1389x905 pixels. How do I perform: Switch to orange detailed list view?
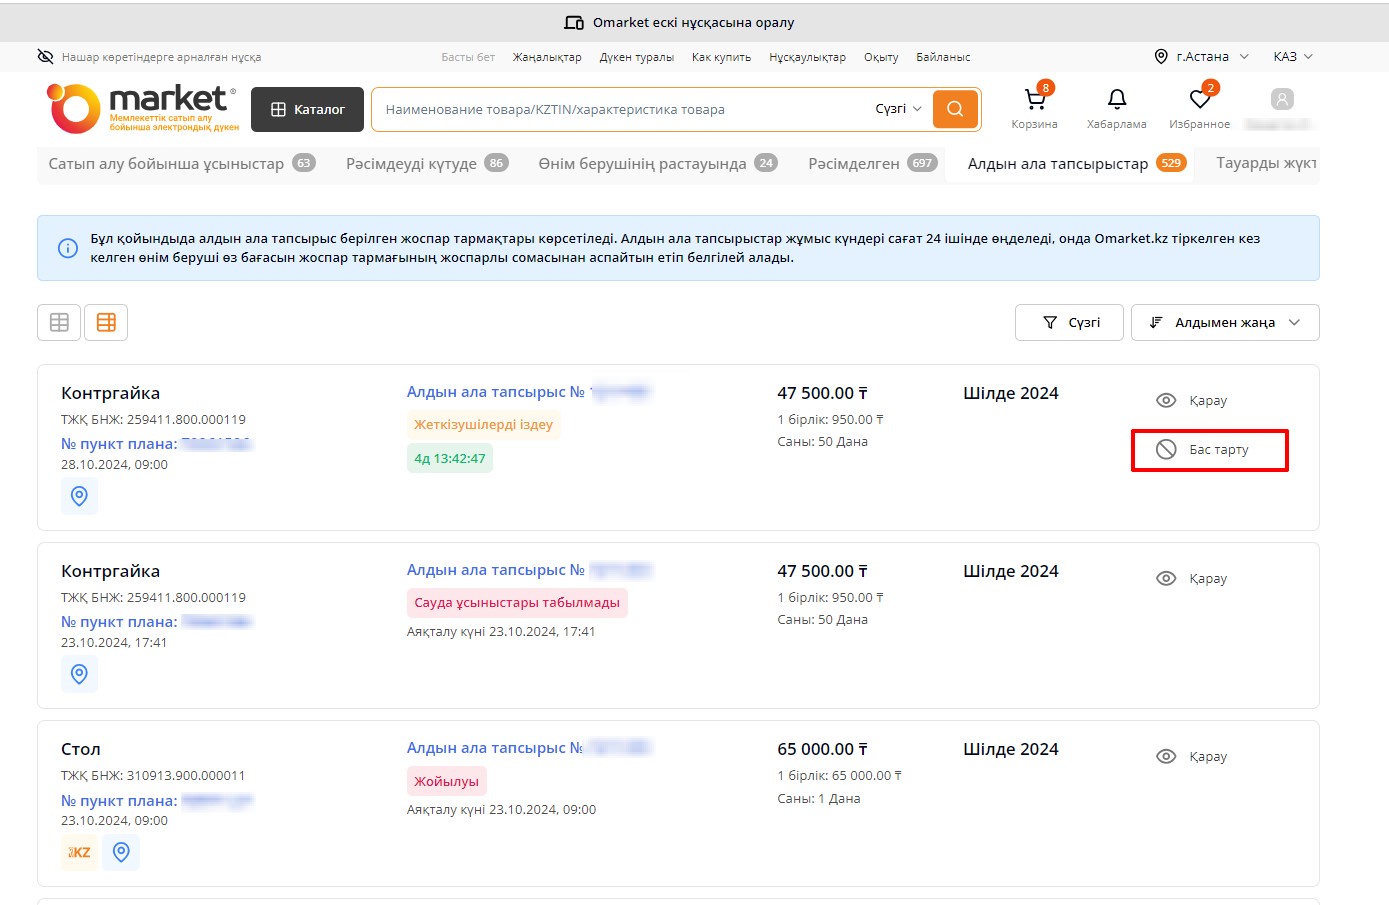(x=106, y=322)
